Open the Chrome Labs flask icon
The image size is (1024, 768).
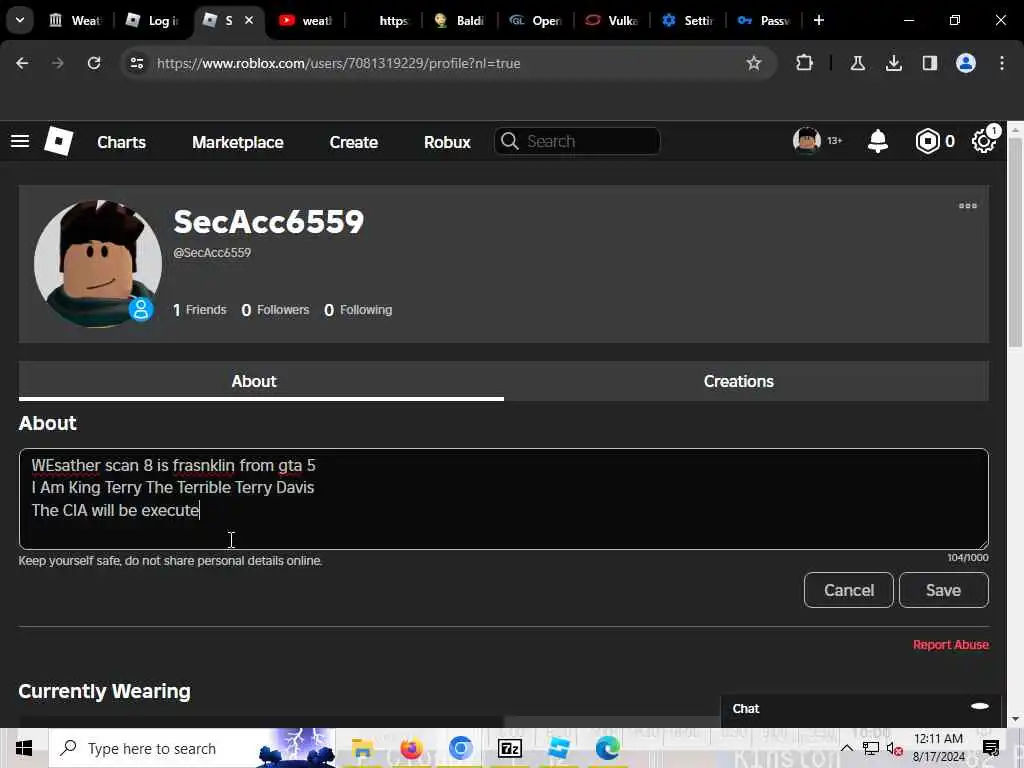coord(857,63)
